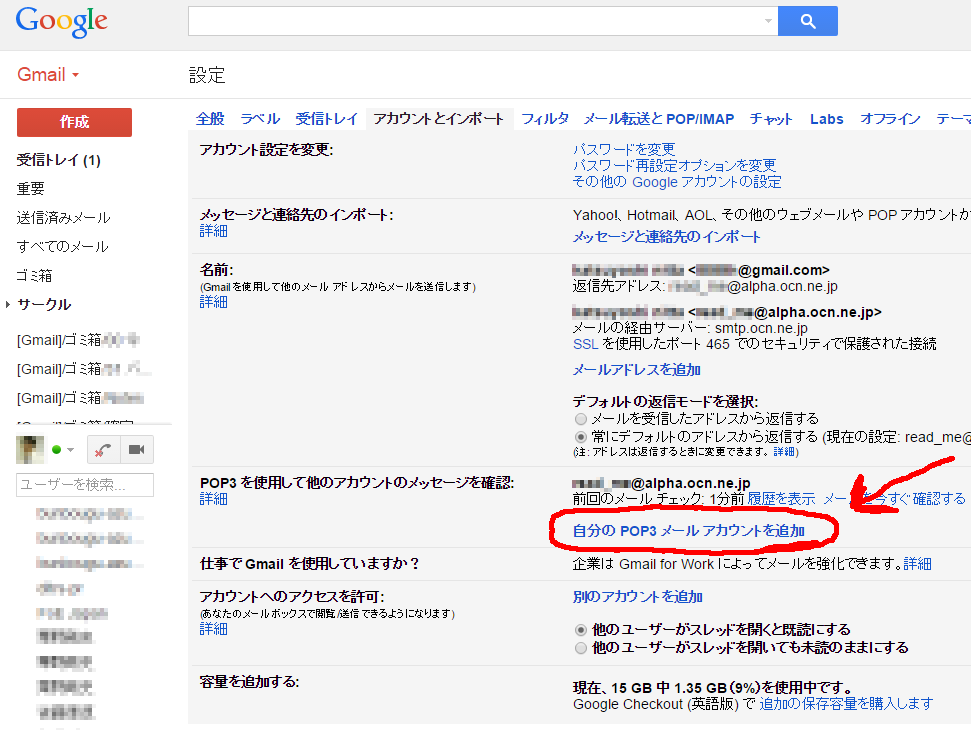Click the chat profile photo thumbnail

click(x=30, y=450)
